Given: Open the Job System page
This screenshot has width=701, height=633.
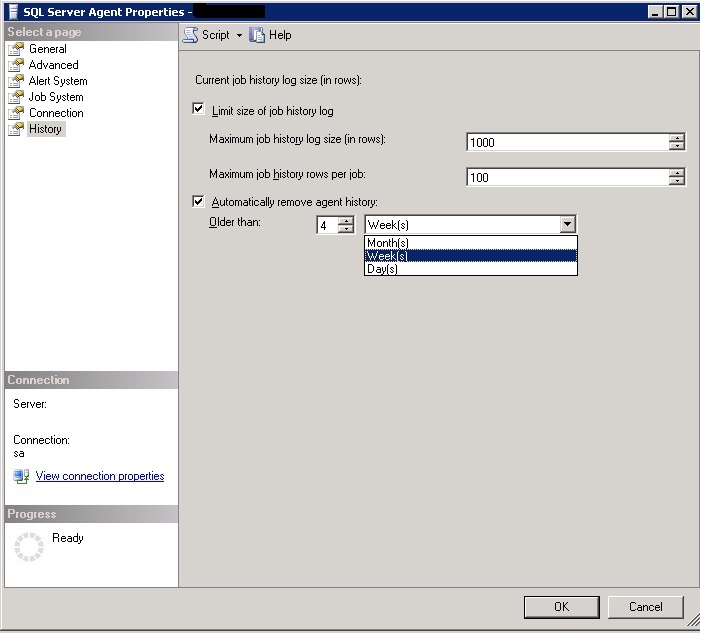Looking at the screenshot, I should [56, 97].
